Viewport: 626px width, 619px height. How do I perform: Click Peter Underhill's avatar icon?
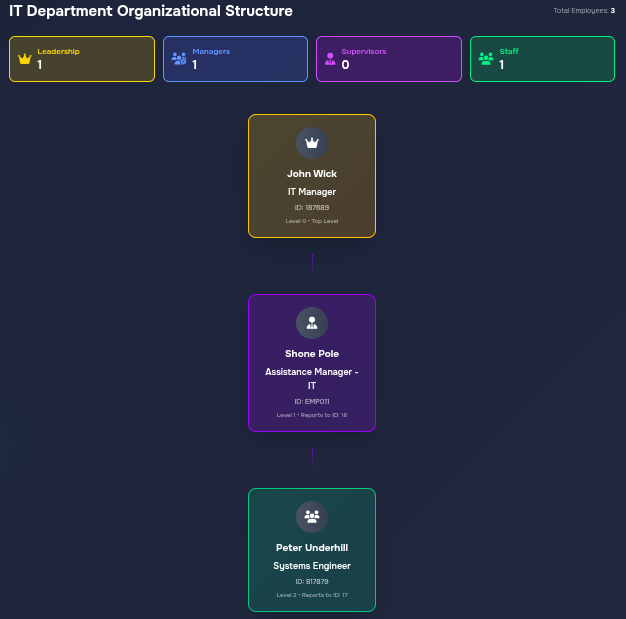click(312, 517)
